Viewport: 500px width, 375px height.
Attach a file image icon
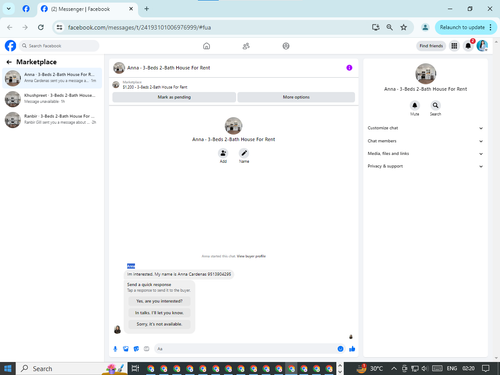point(126,349)
